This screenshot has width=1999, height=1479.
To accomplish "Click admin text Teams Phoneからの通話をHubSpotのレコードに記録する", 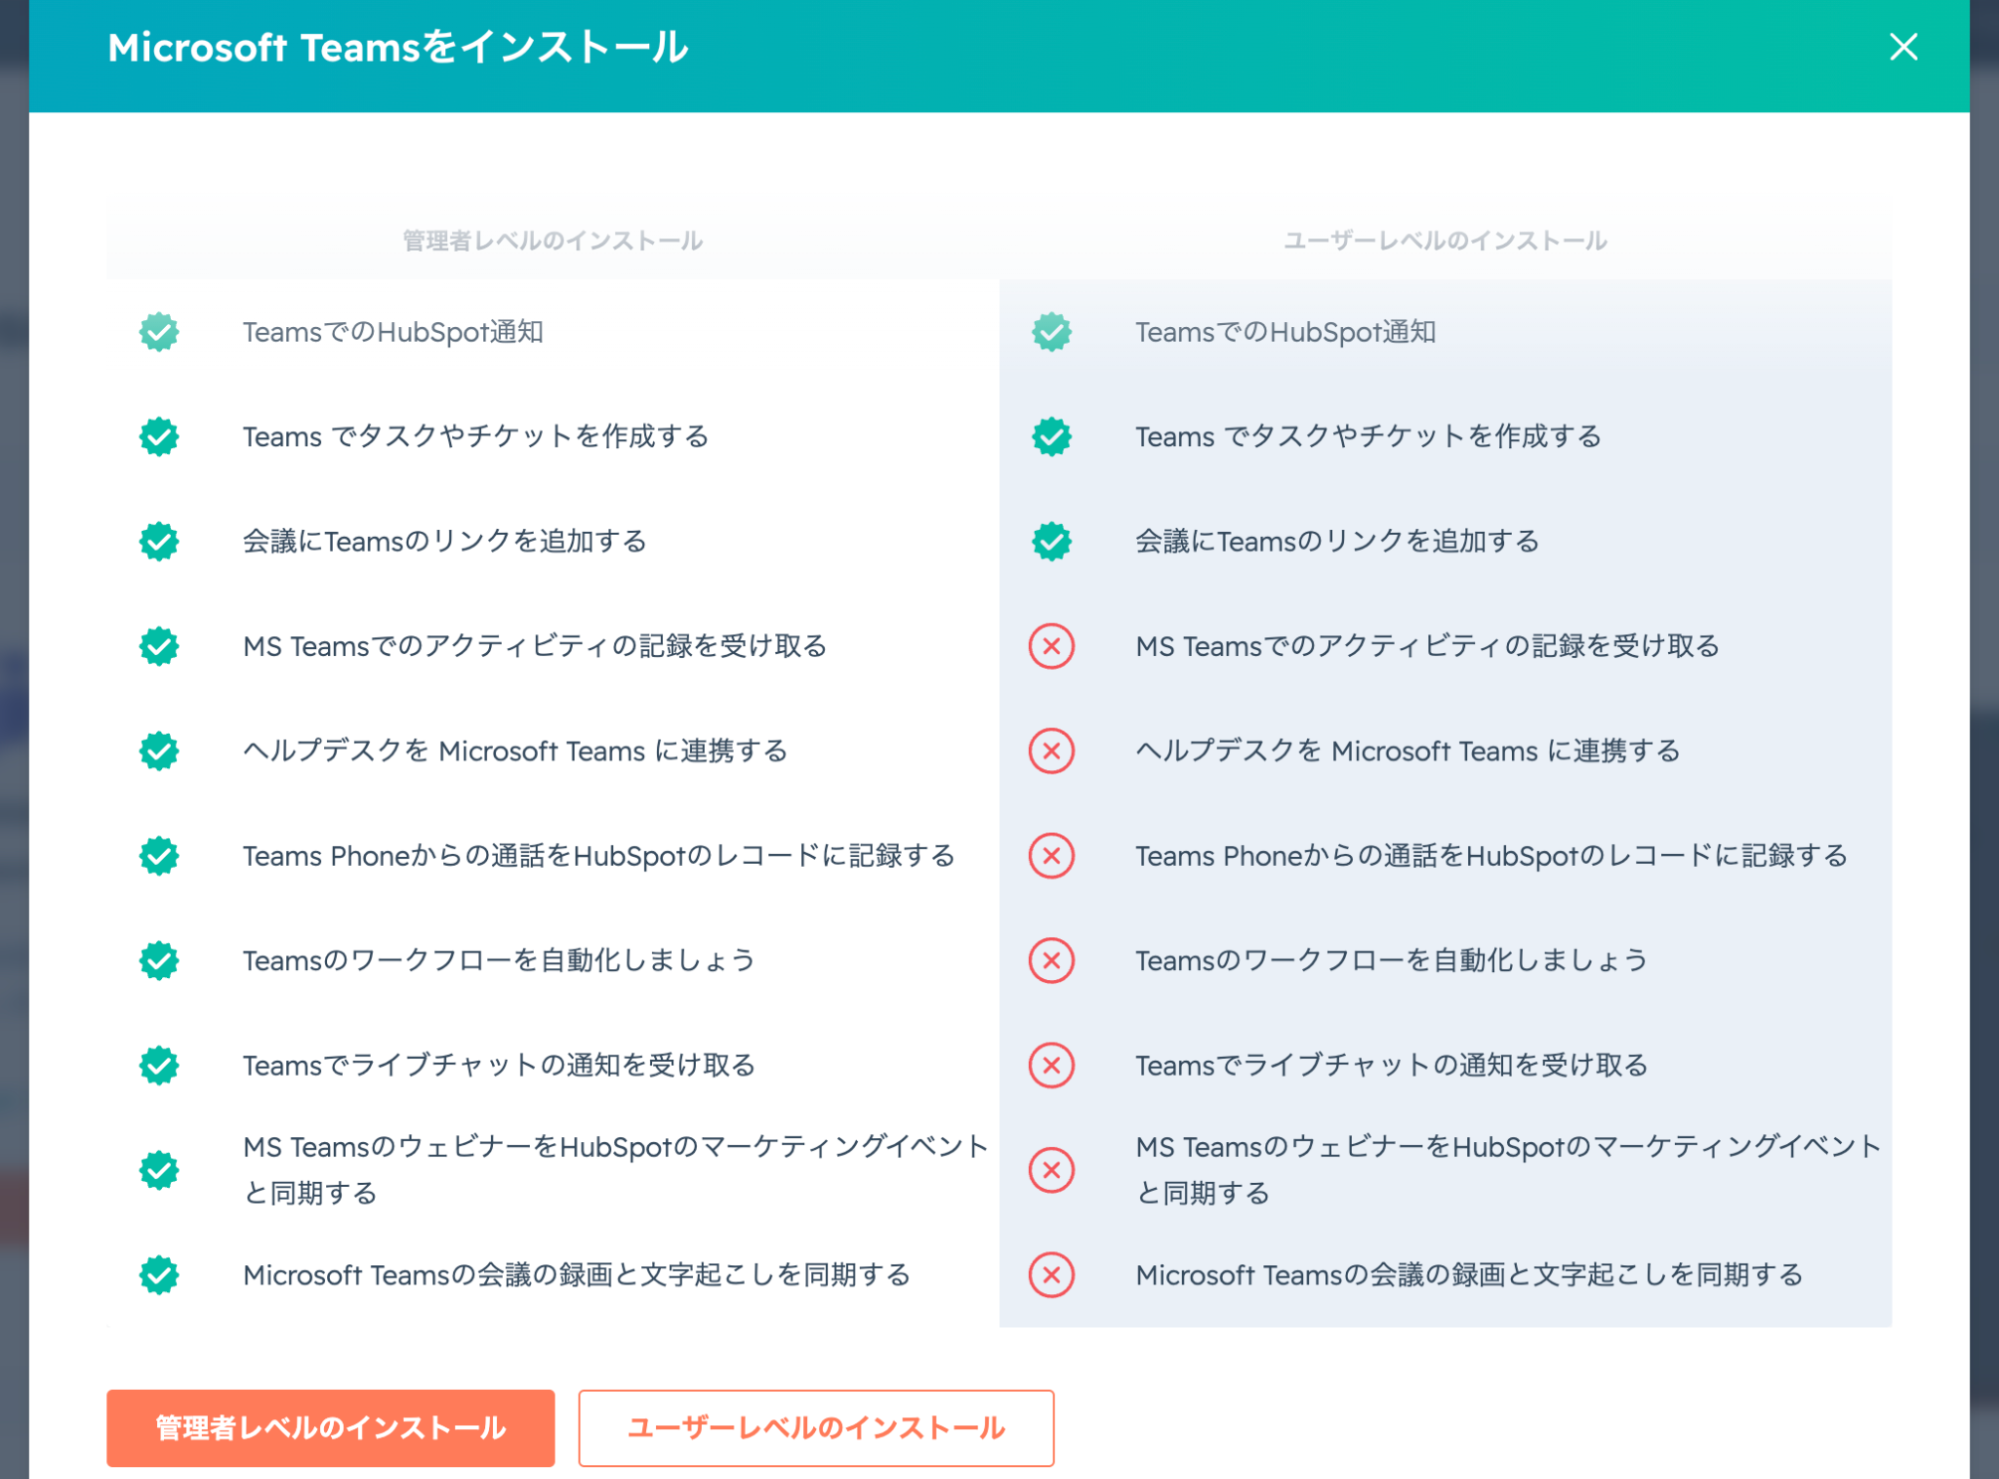I will click(x=599, y=856).
